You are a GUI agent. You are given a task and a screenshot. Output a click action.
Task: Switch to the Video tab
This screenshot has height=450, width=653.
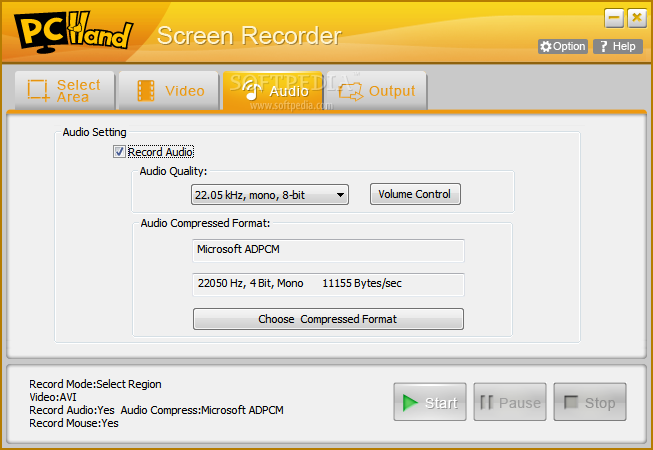coord(169,90)
